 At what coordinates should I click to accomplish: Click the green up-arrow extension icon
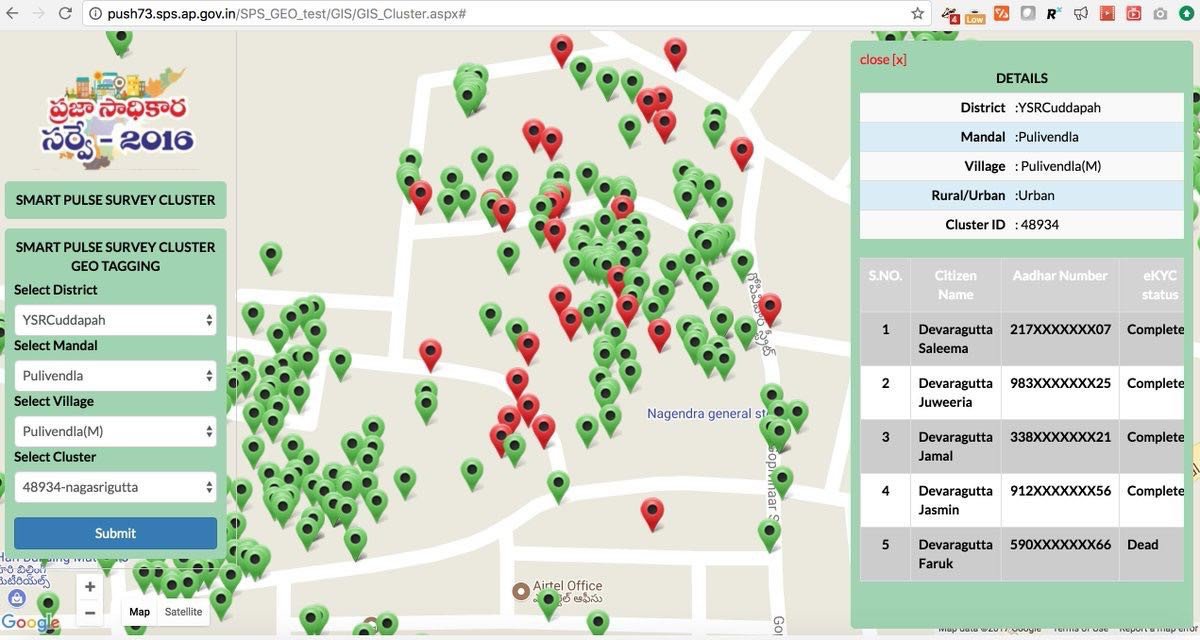tap(1187, 14)
